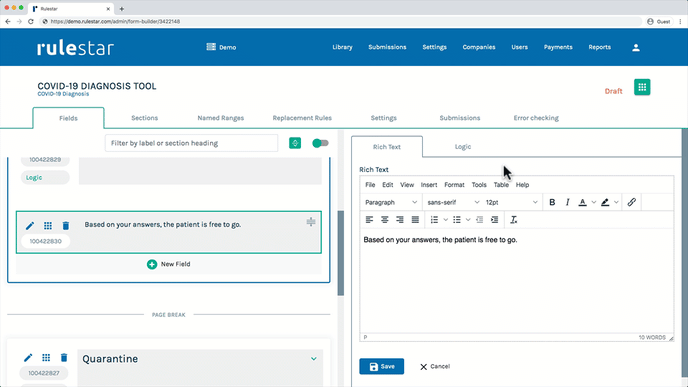Align text right in the editor

(x=400, y=220)
